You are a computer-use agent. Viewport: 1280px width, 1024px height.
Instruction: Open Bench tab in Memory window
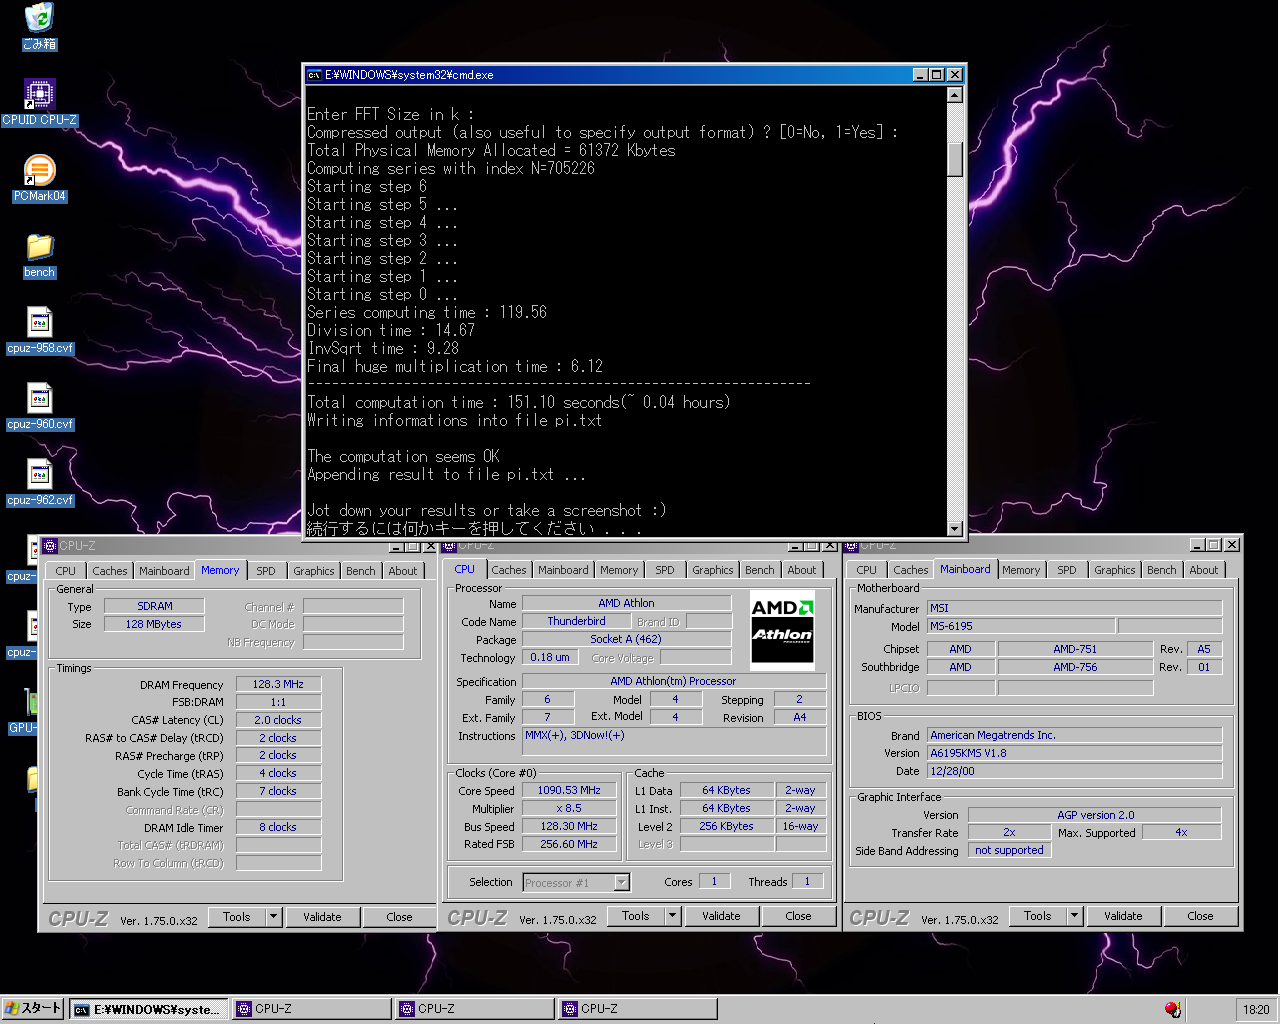coord(361,571)
